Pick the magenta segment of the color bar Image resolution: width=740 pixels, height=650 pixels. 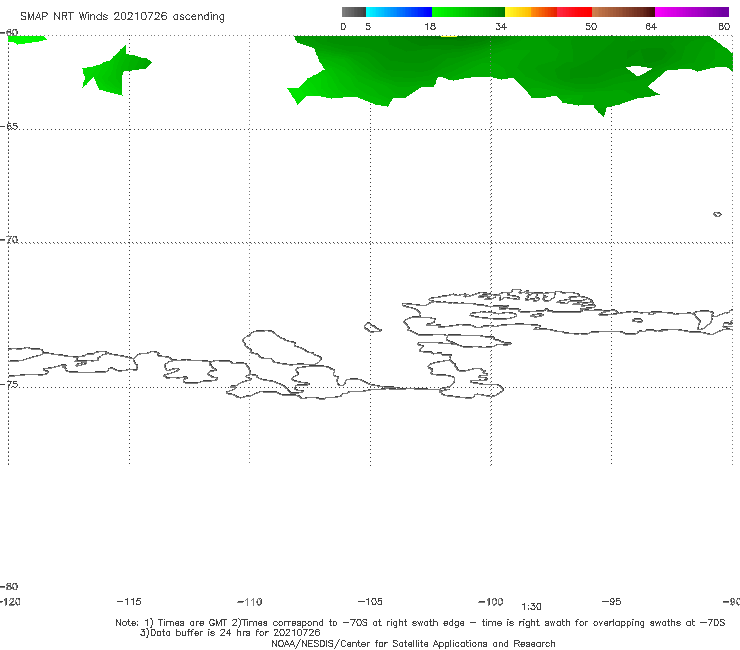coord(692,12)
